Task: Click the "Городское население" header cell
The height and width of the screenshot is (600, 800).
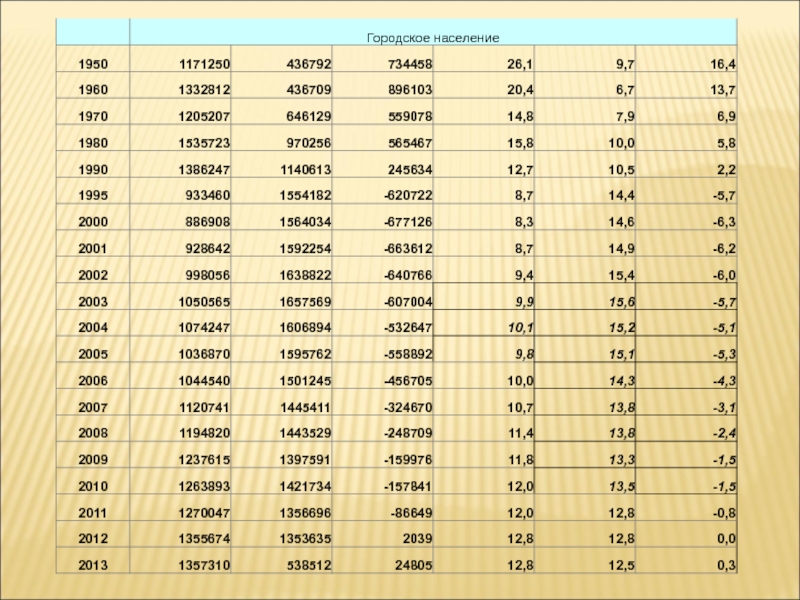Action: point(432,37)
